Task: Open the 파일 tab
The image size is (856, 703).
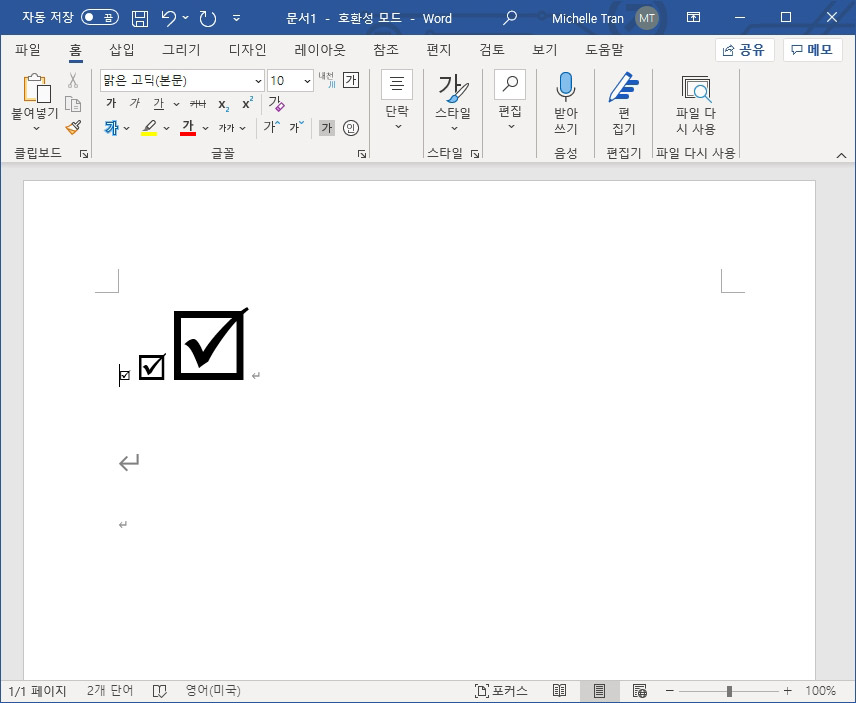Action: pos(28,50)
